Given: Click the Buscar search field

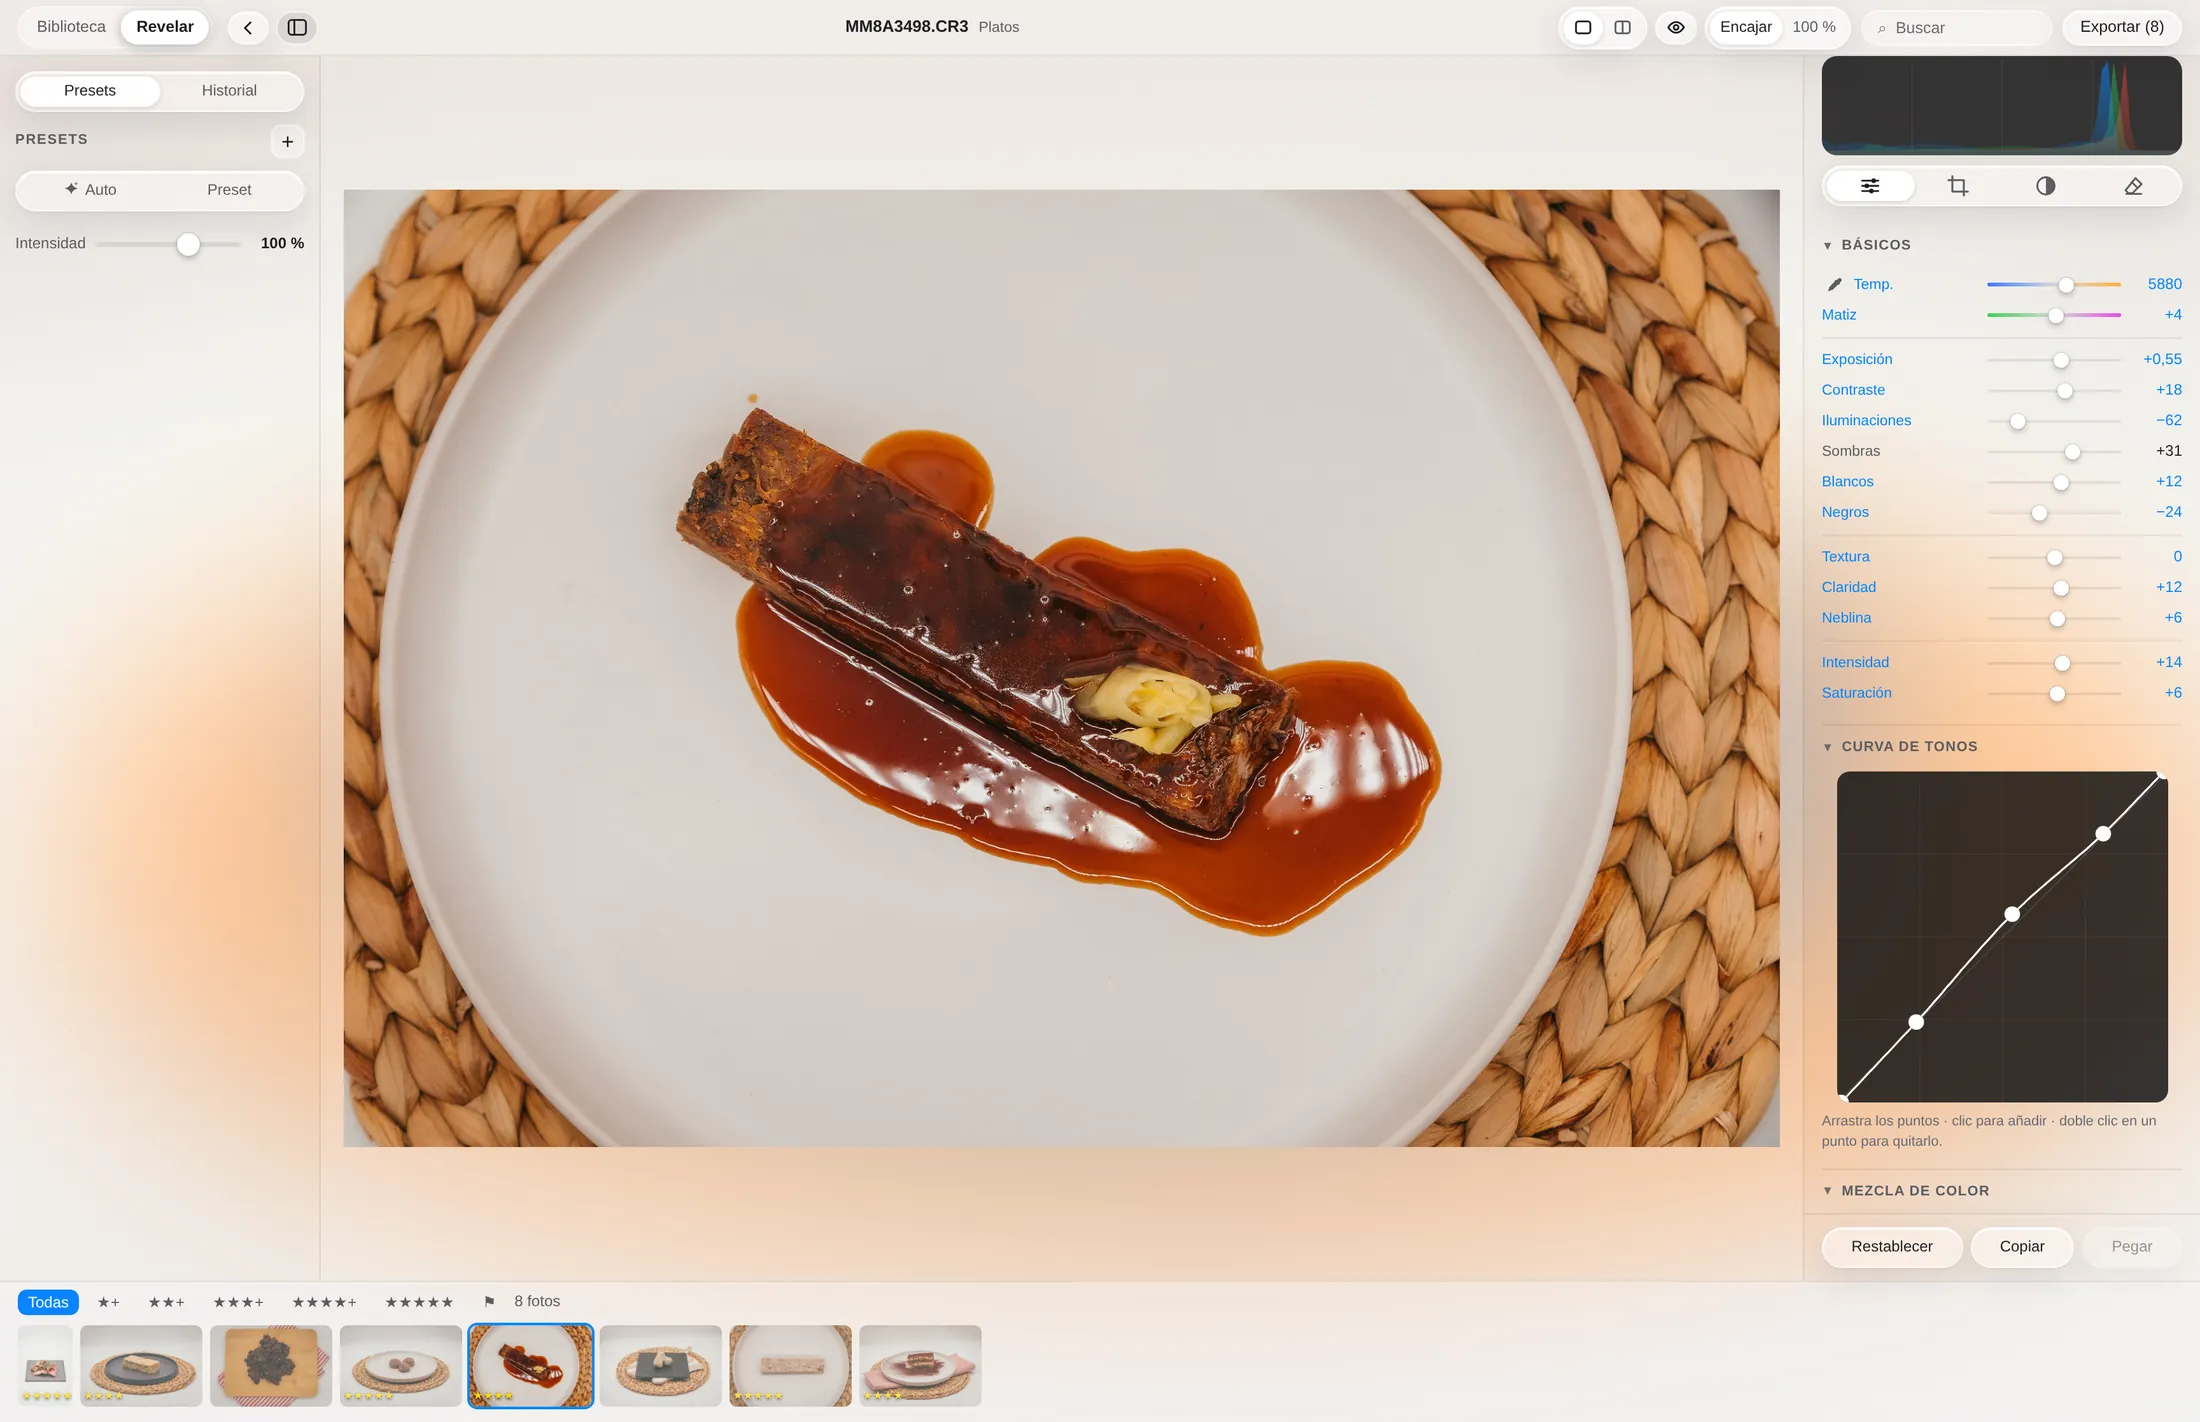Looking at the screenshot, I should pos(1957,28).
